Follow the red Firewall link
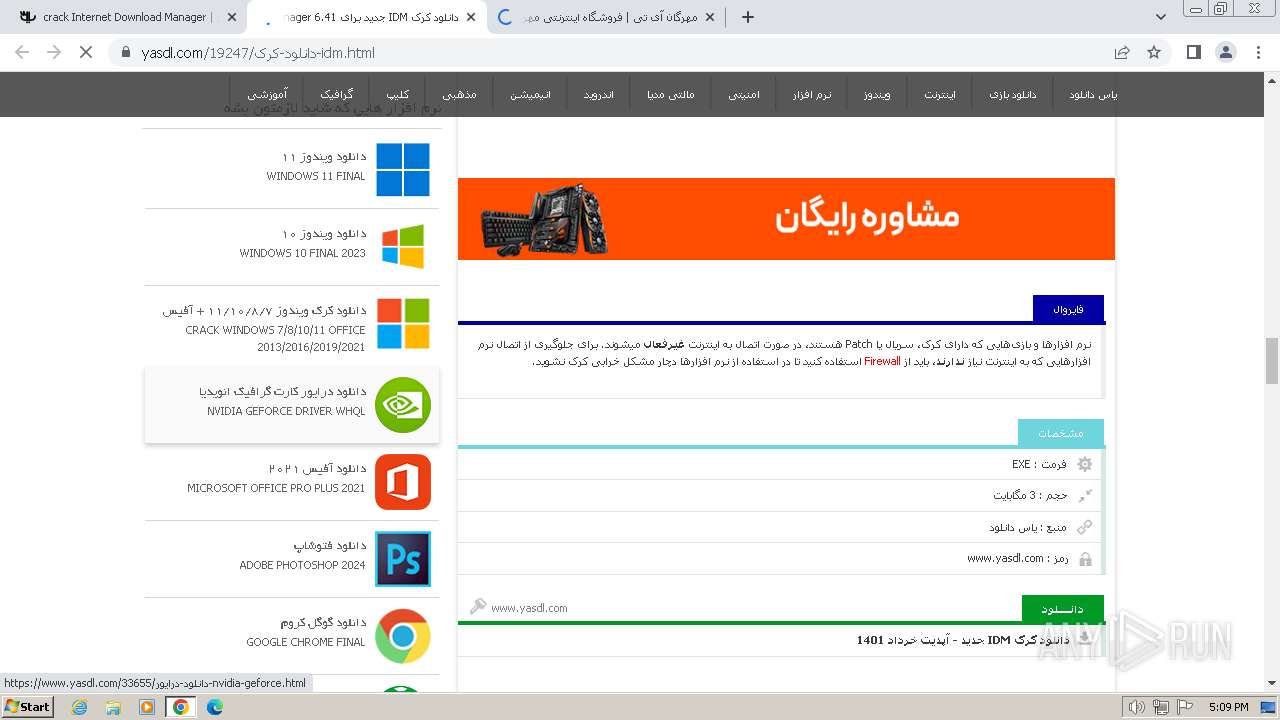The height and width of the screenshot is (720, 1280). (882, 361)
